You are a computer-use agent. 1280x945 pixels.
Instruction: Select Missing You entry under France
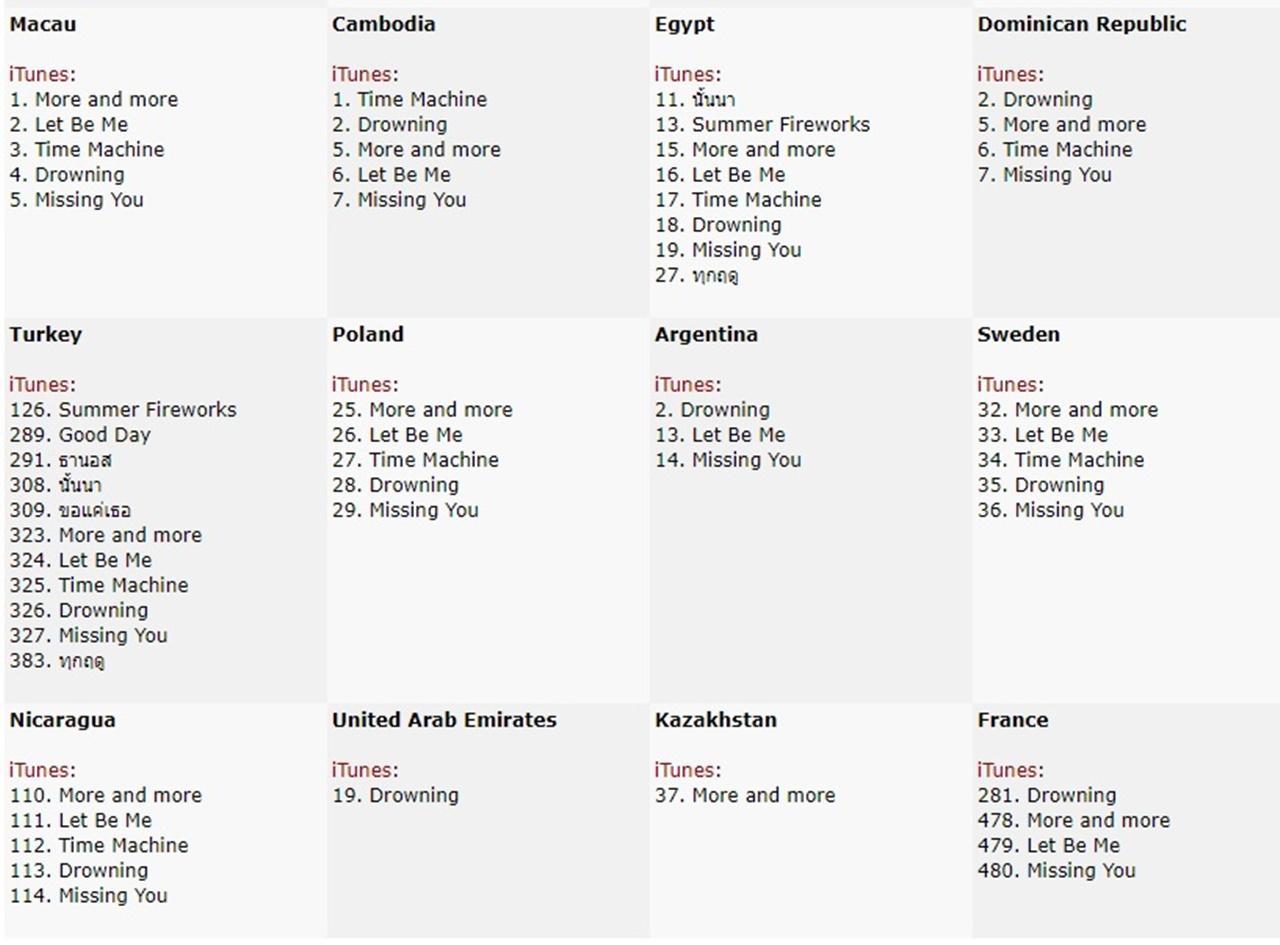point(1056,870)
